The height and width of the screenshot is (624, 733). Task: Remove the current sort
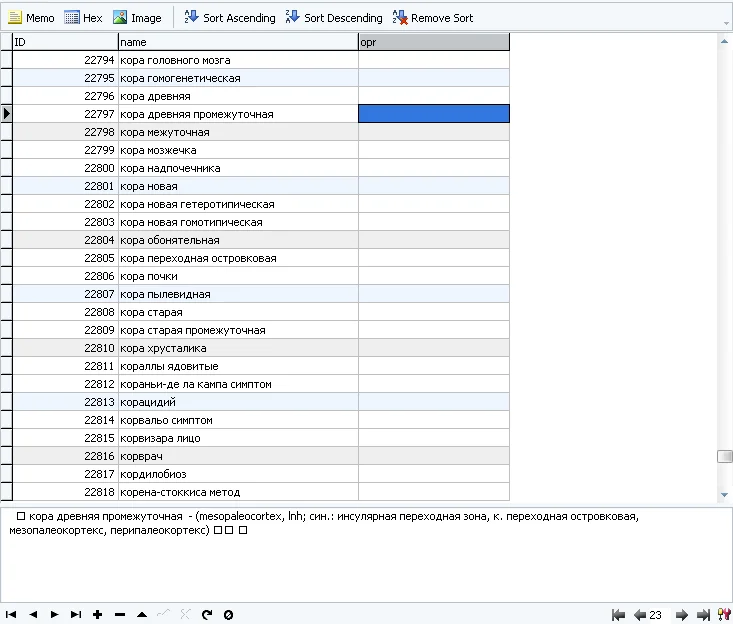tap(432, 18)
